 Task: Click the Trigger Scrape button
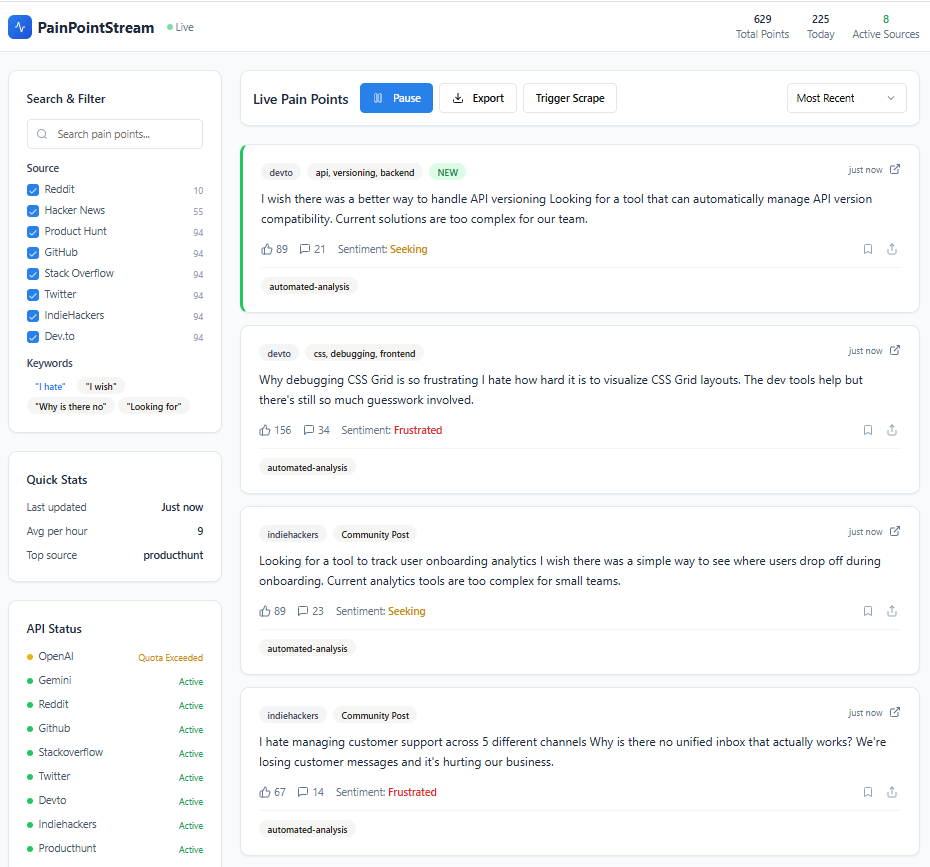[569, 98]
